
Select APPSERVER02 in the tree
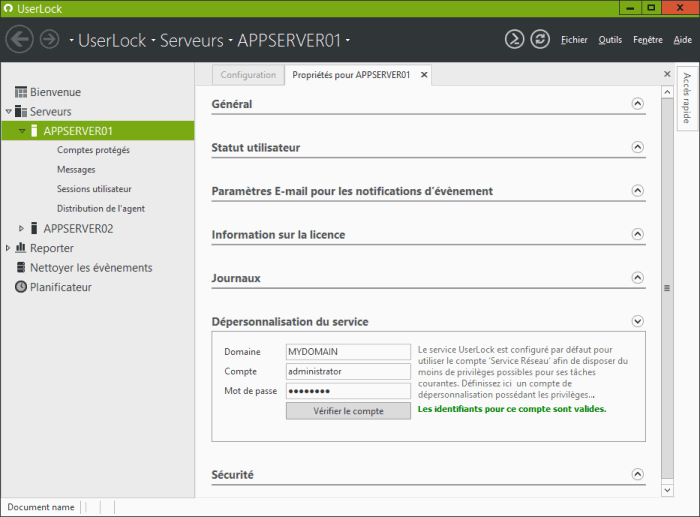pyautogui.click(x=78, y=228)
